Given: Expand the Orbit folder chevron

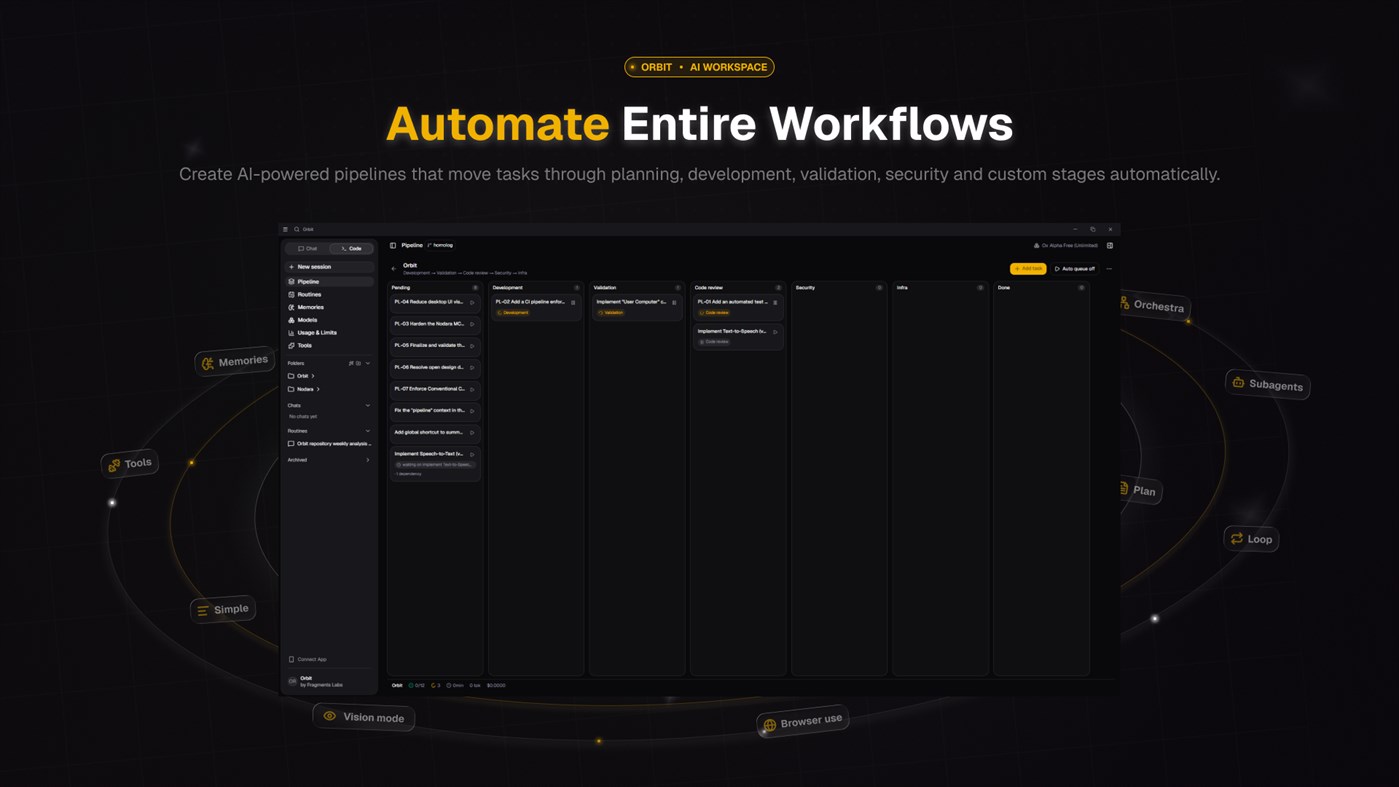Looking at the screenshot, I should 313,376.
